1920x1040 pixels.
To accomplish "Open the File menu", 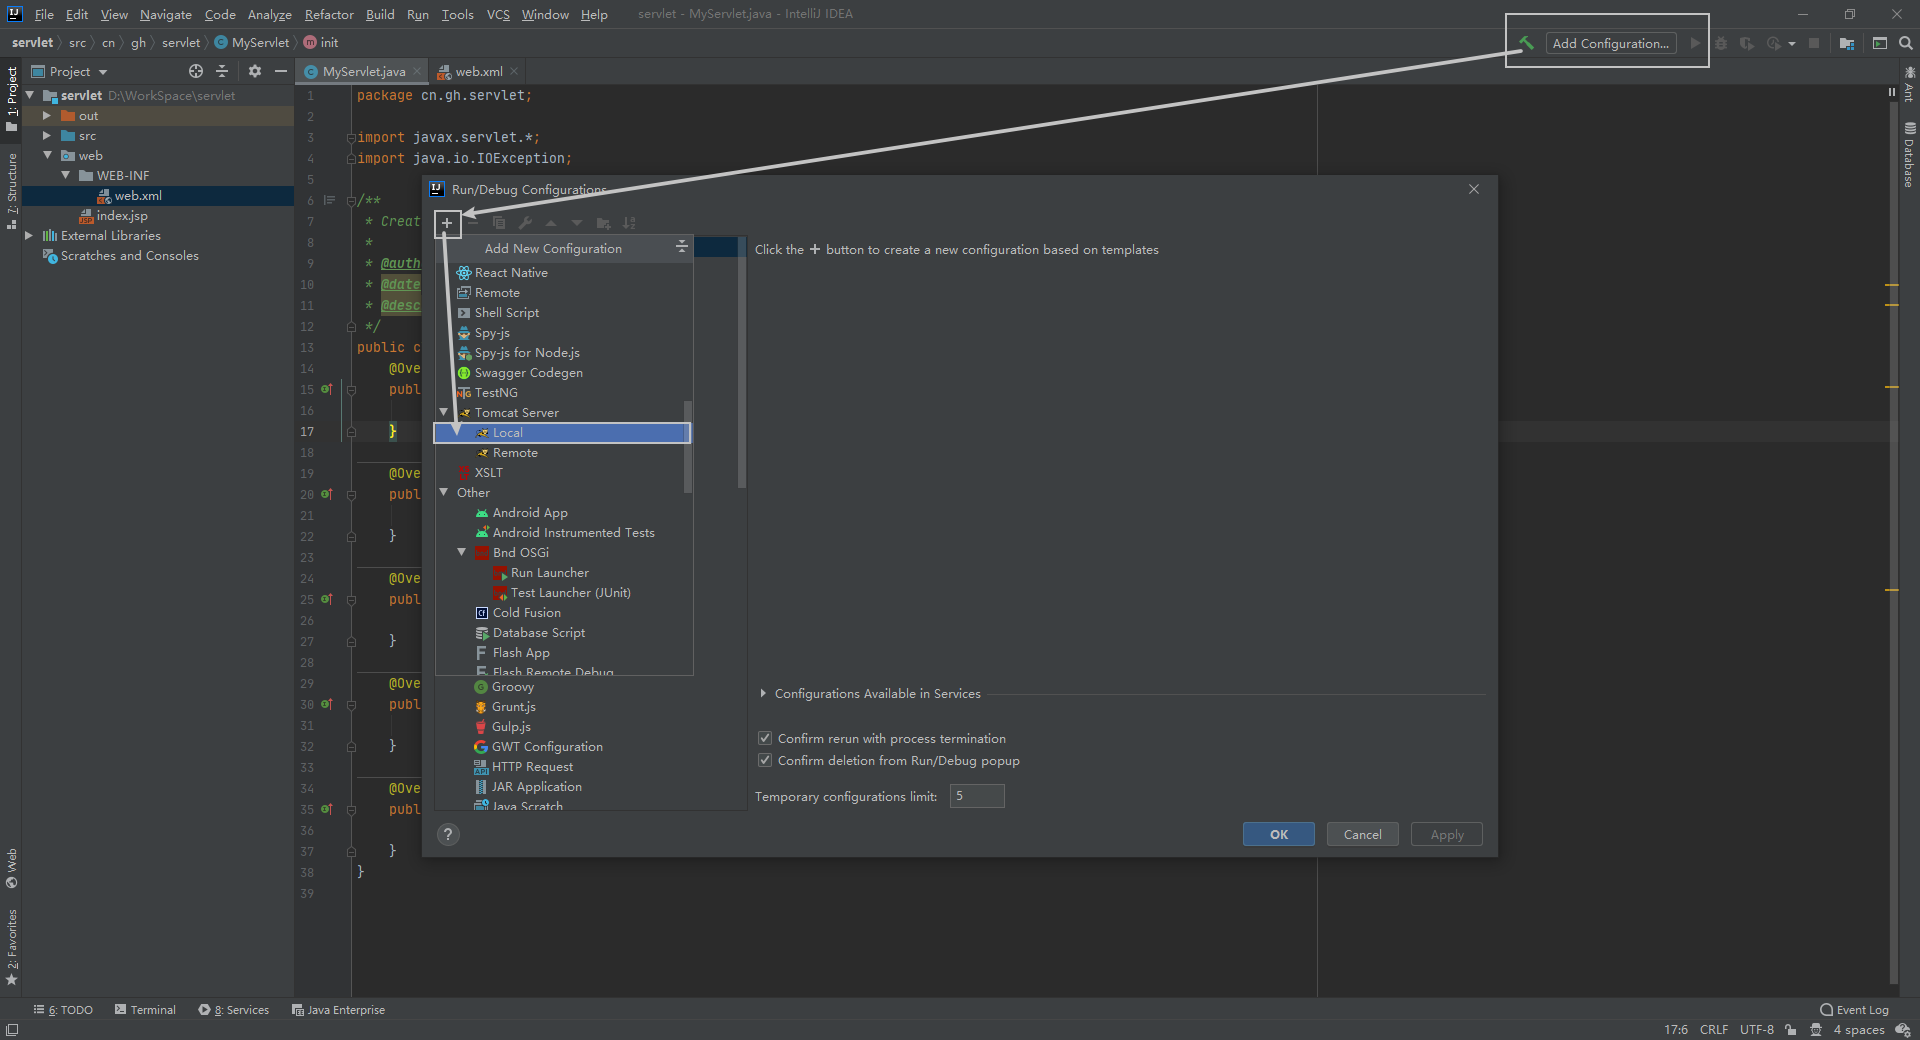I will [44, 14].
